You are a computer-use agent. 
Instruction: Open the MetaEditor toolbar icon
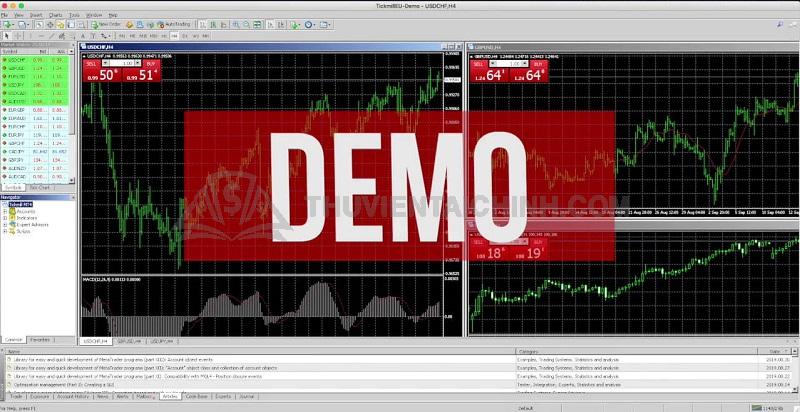[130, 24]
